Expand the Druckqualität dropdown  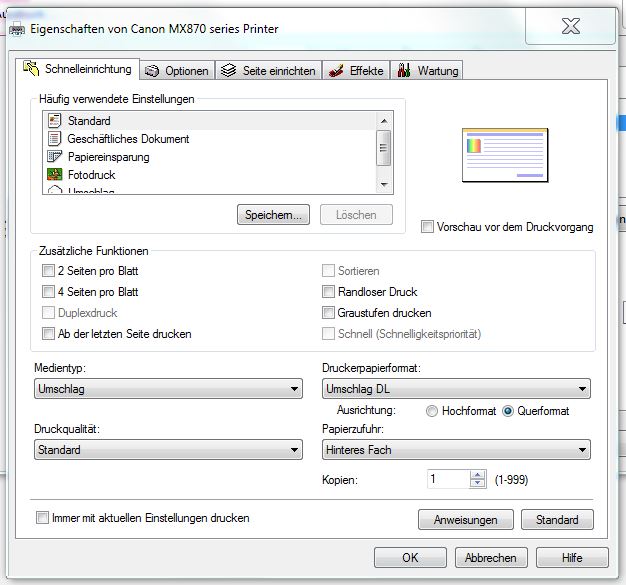(168, 450)
